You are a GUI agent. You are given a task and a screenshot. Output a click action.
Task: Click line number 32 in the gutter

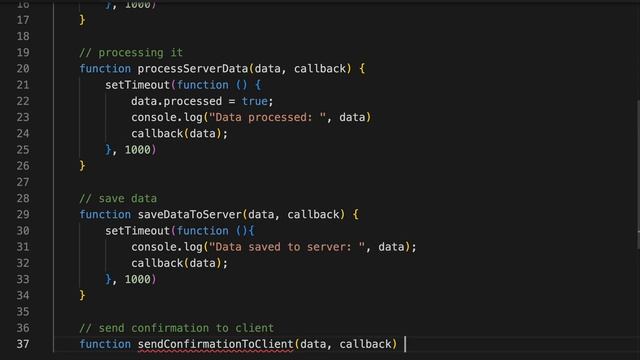(x=23, y=263)
